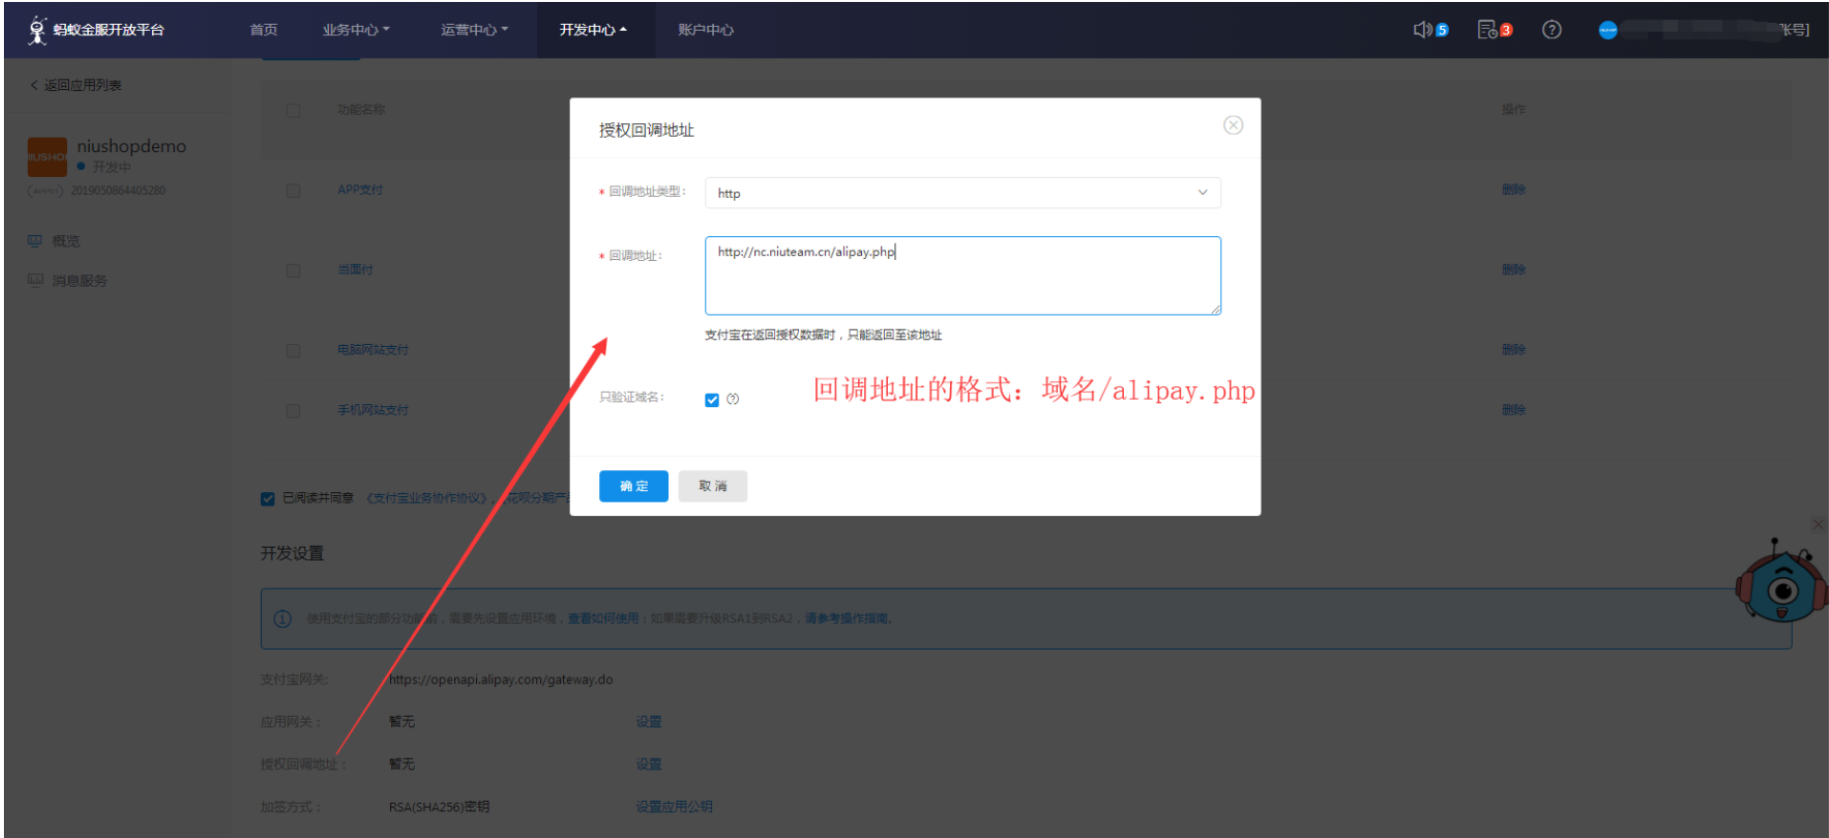
Task: Click the Ant Financial open platform logo
Action: coord(96,30)
